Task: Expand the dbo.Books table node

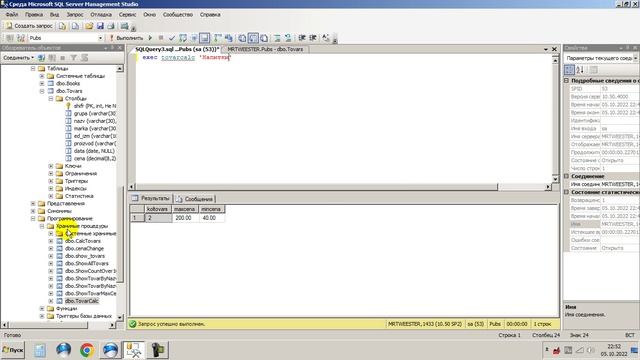Action: pyautogui.click(x=42, y=83)
